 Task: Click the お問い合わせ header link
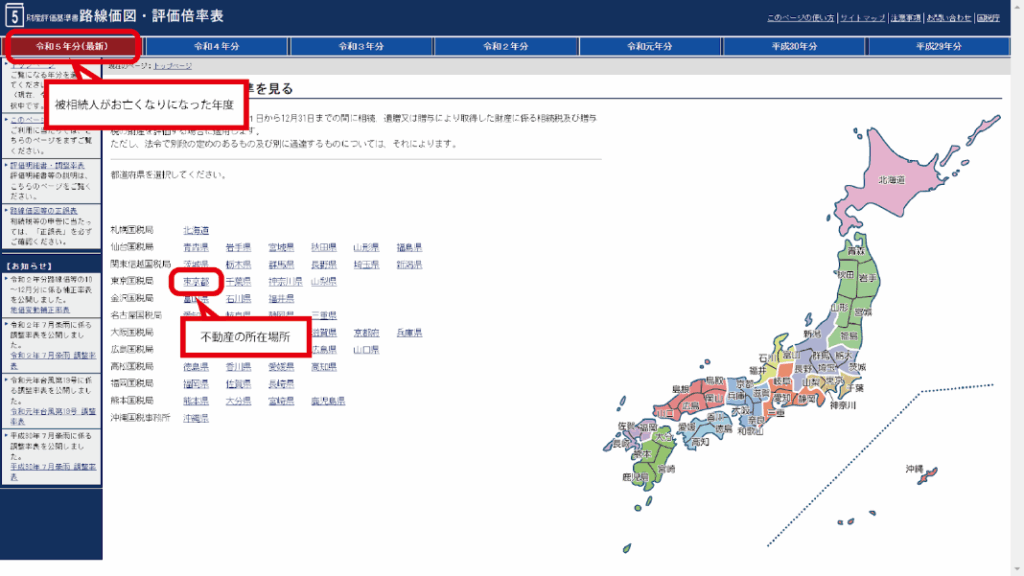948,18
